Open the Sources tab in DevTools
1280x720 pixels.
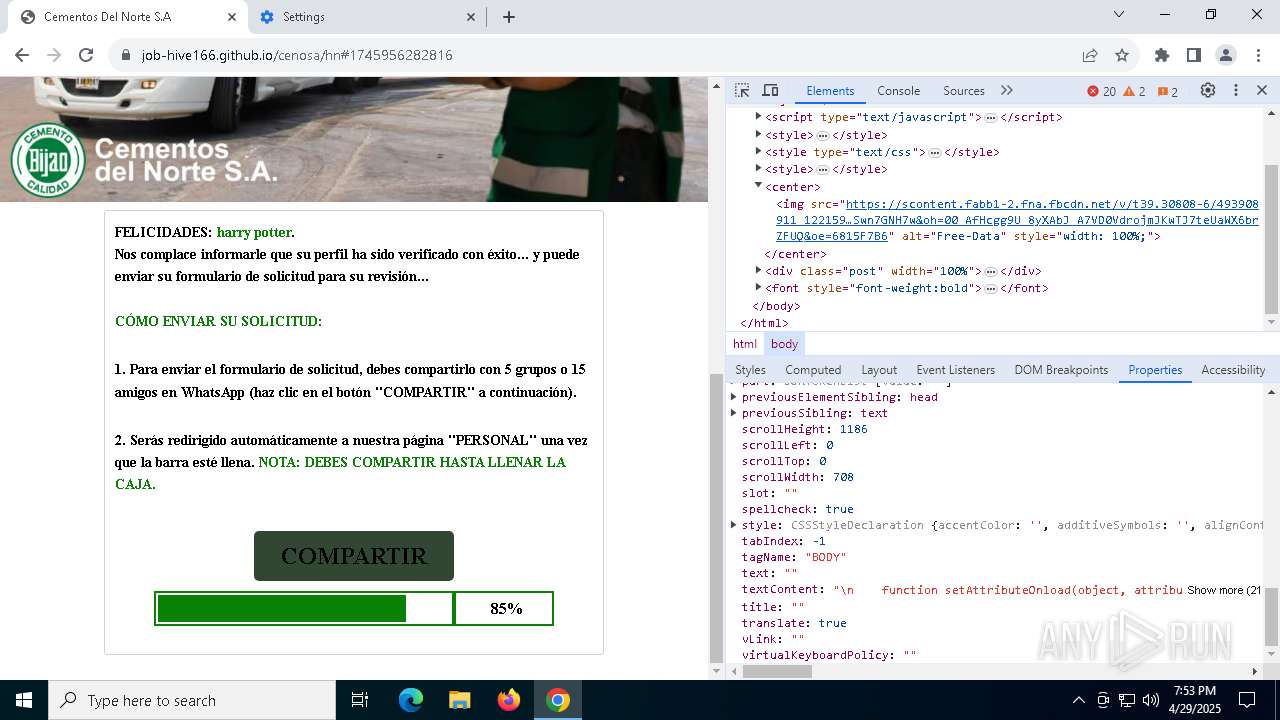pyautogui.click(x=964, y=90)
